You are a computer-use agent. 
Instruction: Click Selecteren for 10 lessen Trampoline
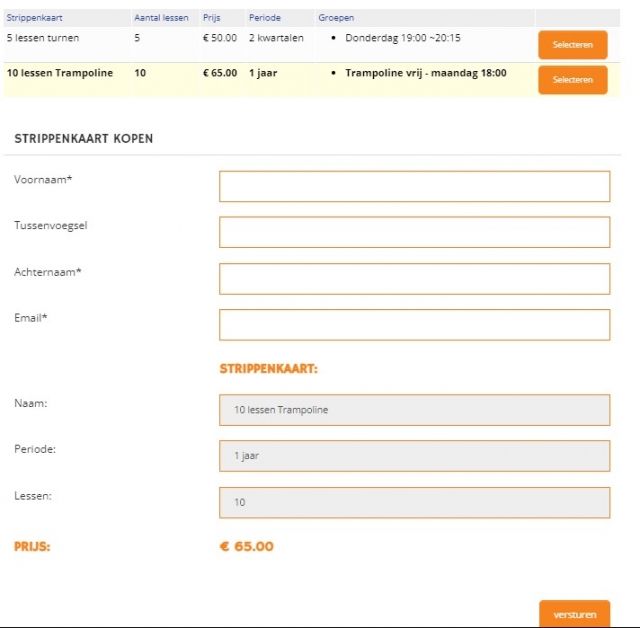click(572, 80)
